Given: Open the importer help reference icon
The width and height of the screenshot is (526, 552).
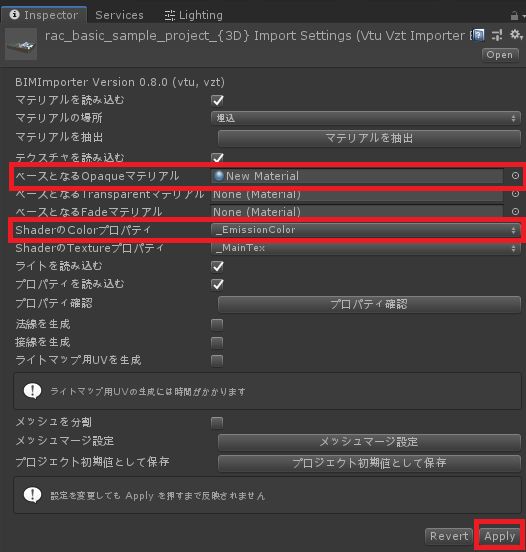Looking at the screenshot, I should pos(478,35).
